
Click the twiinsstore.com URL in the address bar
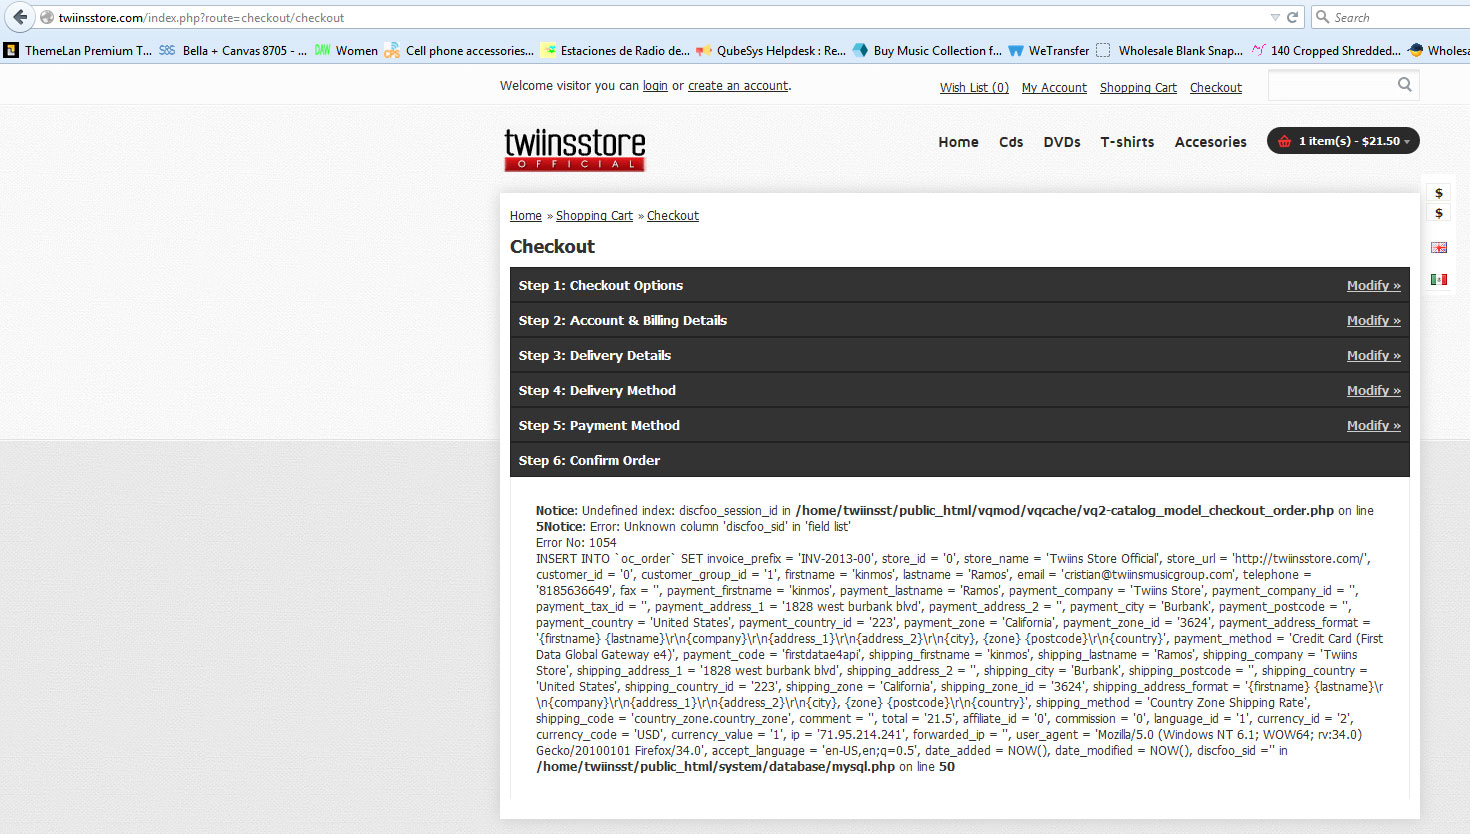tap(201, 18)
